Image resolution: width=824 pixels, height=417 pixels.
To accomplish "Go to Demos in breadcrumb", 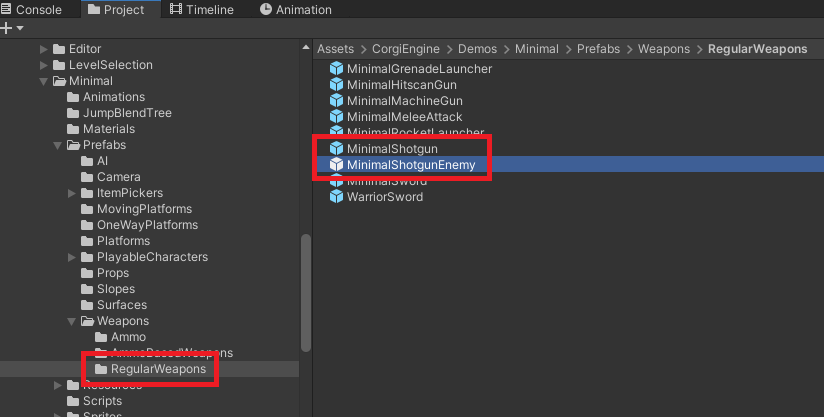I will [477, 49].
